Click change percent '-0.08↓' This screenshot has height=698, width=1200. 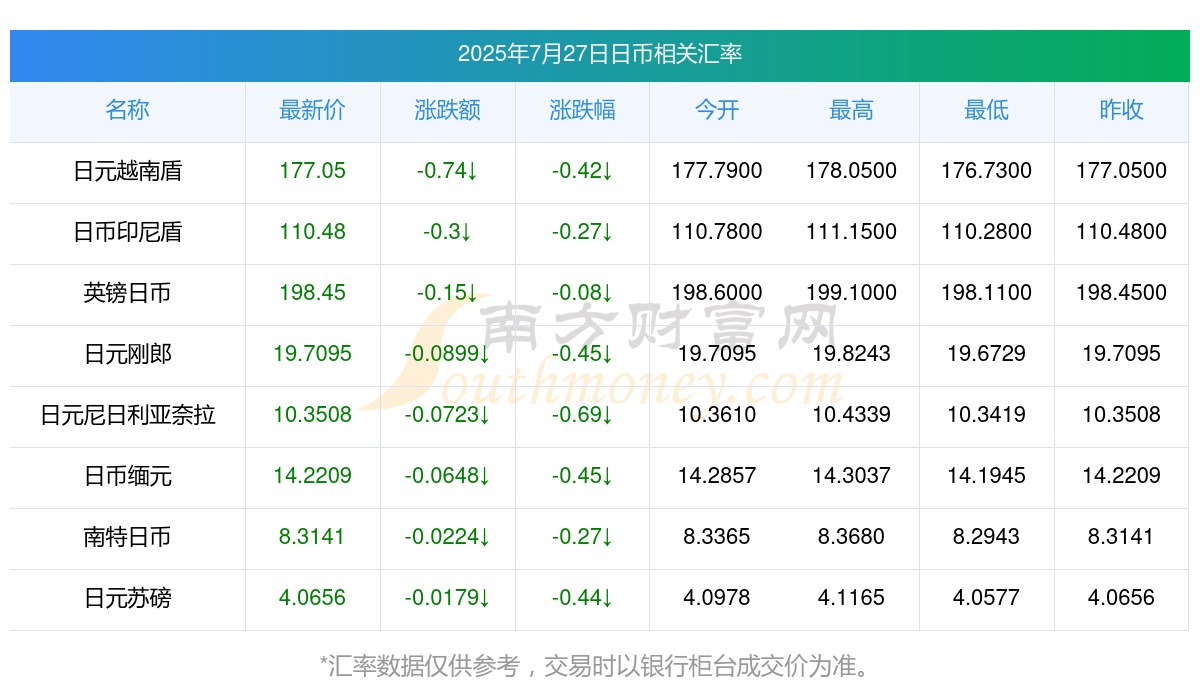(x=583, y=293)
